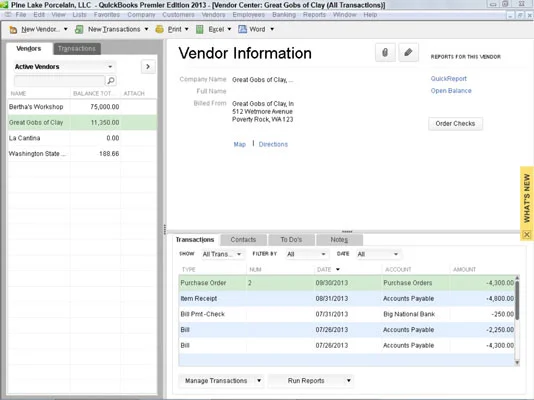Screen dimensions: 534x400
Task: Select the Item Receipt transaction row
Action: 346,299
